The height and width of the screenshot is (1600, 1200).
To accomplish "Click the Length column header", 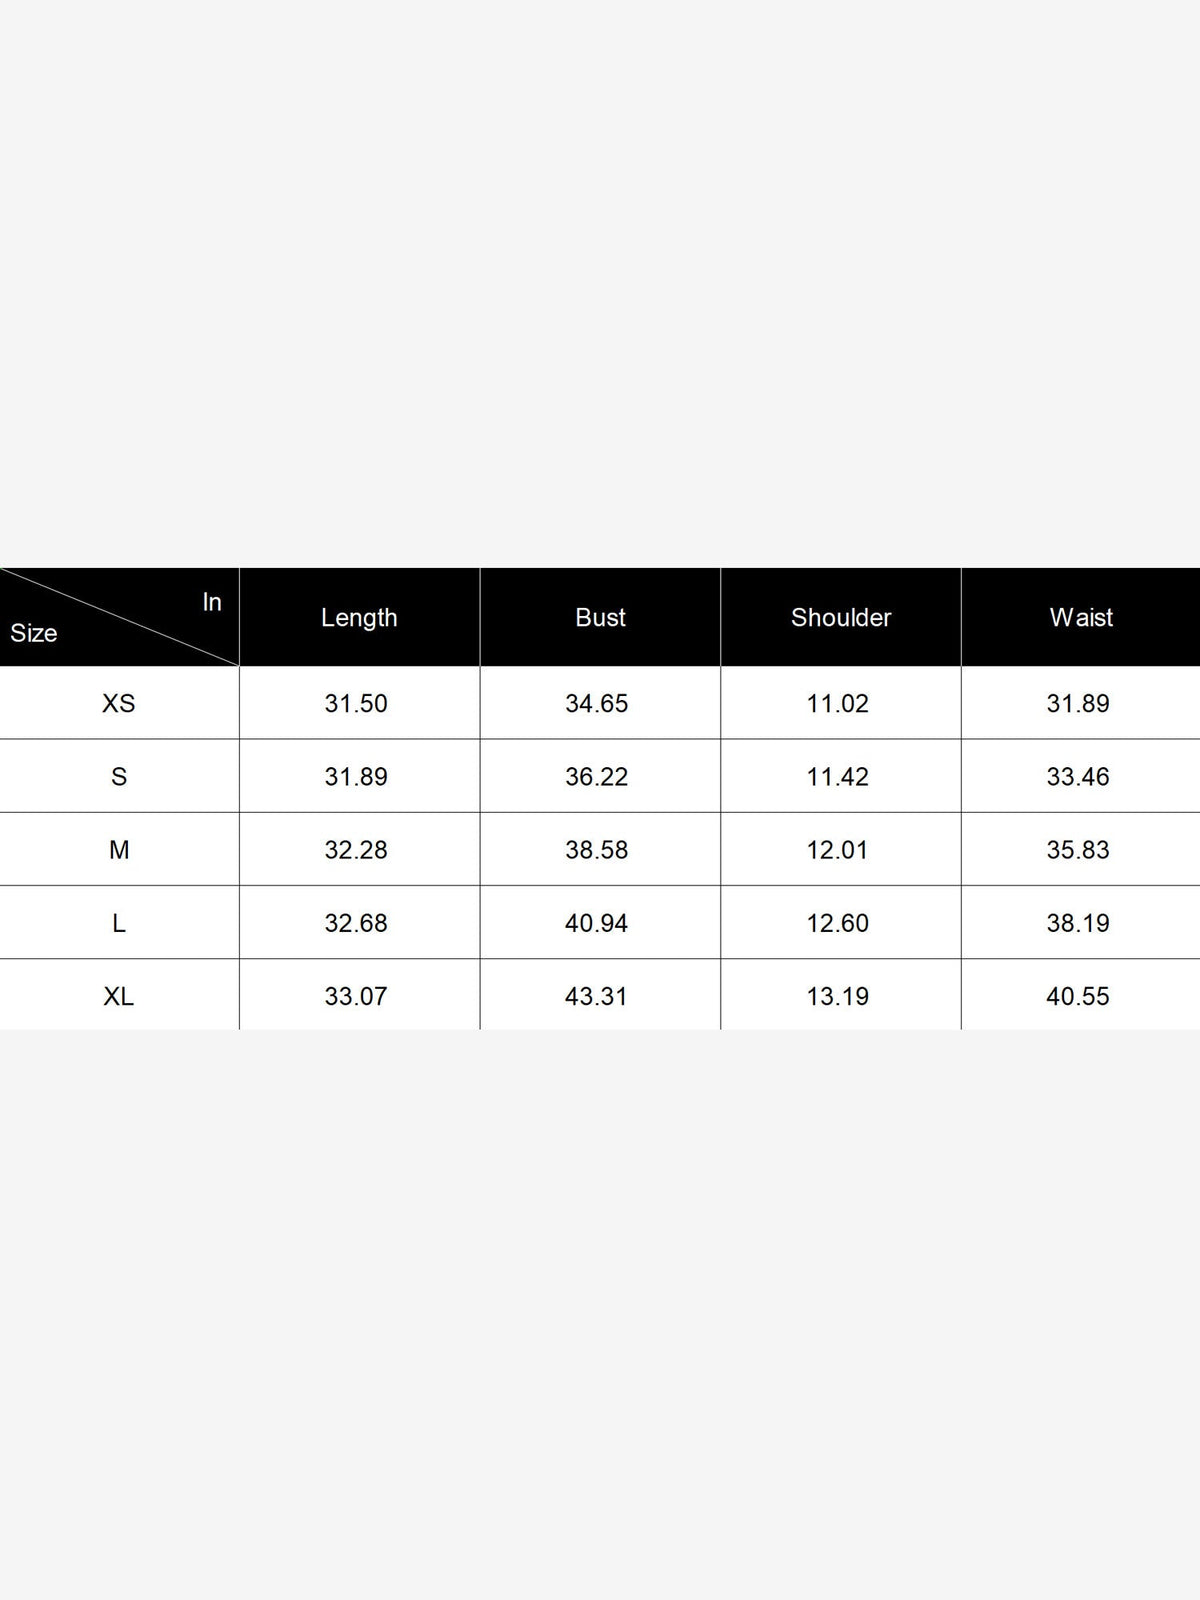I will click(359, 617).
